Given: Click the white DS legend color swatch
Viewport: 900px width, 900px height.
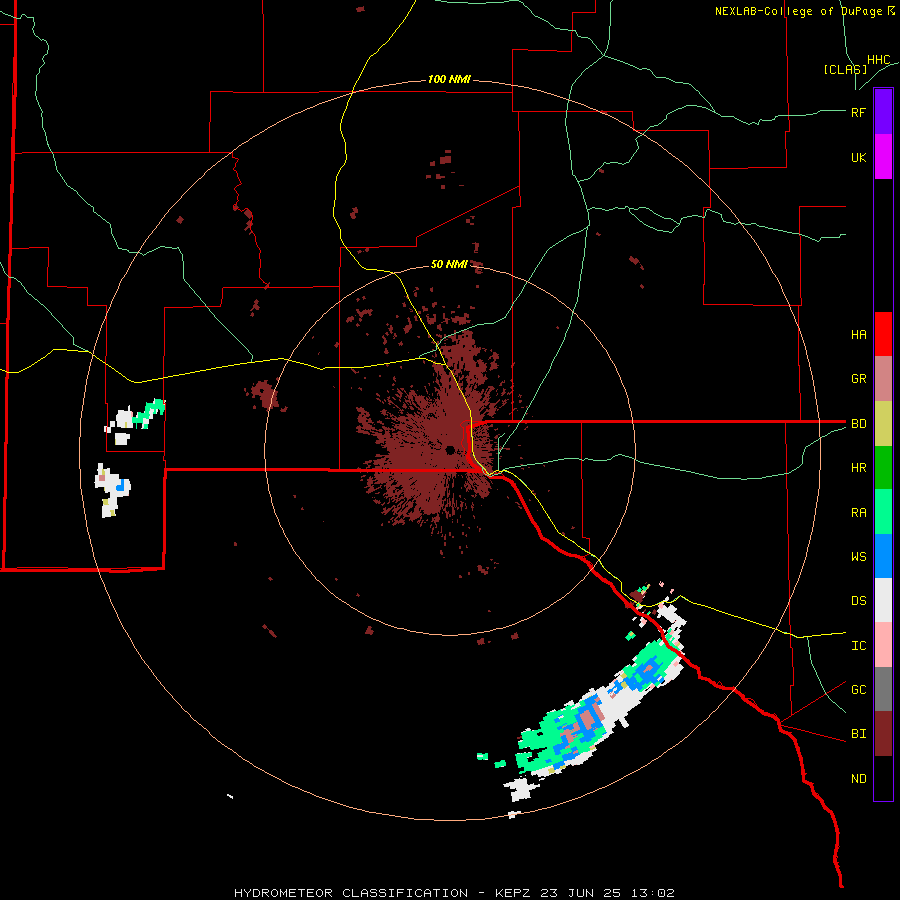Looking at the screenshot, I should pos(883,600).
